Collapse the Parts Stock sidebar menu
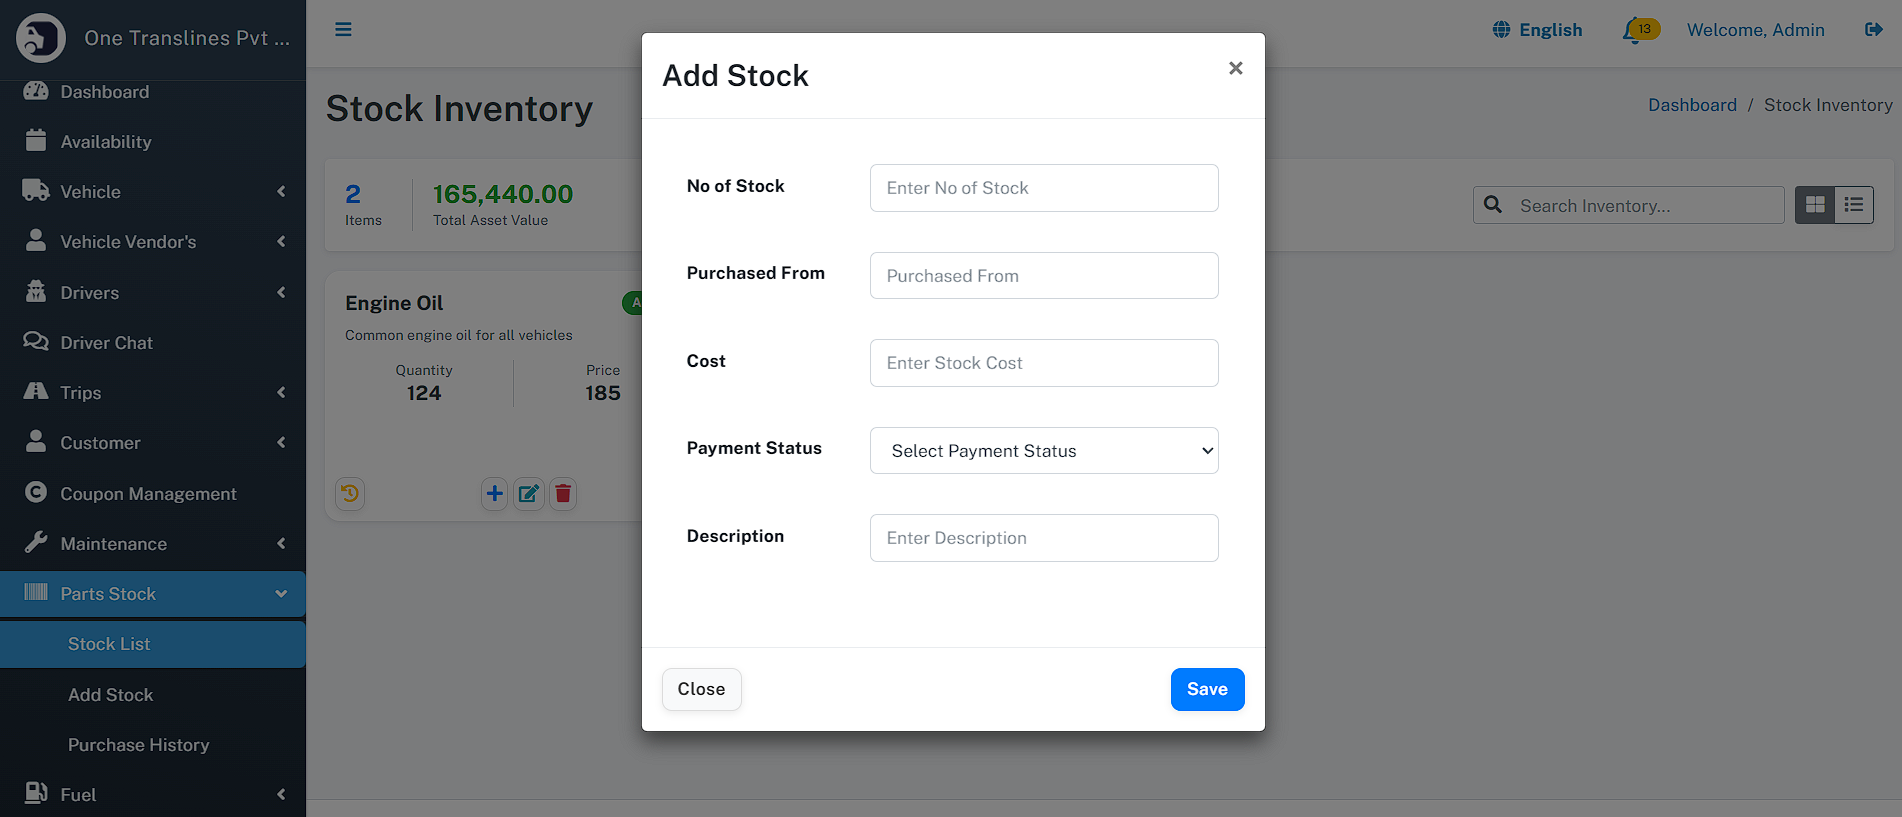Screen dimensions: 1902x817 click(x=153, y=594)
